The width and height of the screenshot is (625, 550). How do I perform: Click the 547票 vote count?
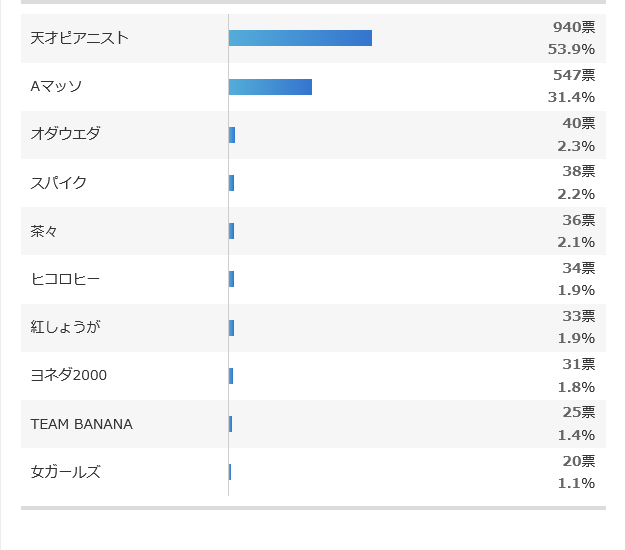(x=574, y=75)
